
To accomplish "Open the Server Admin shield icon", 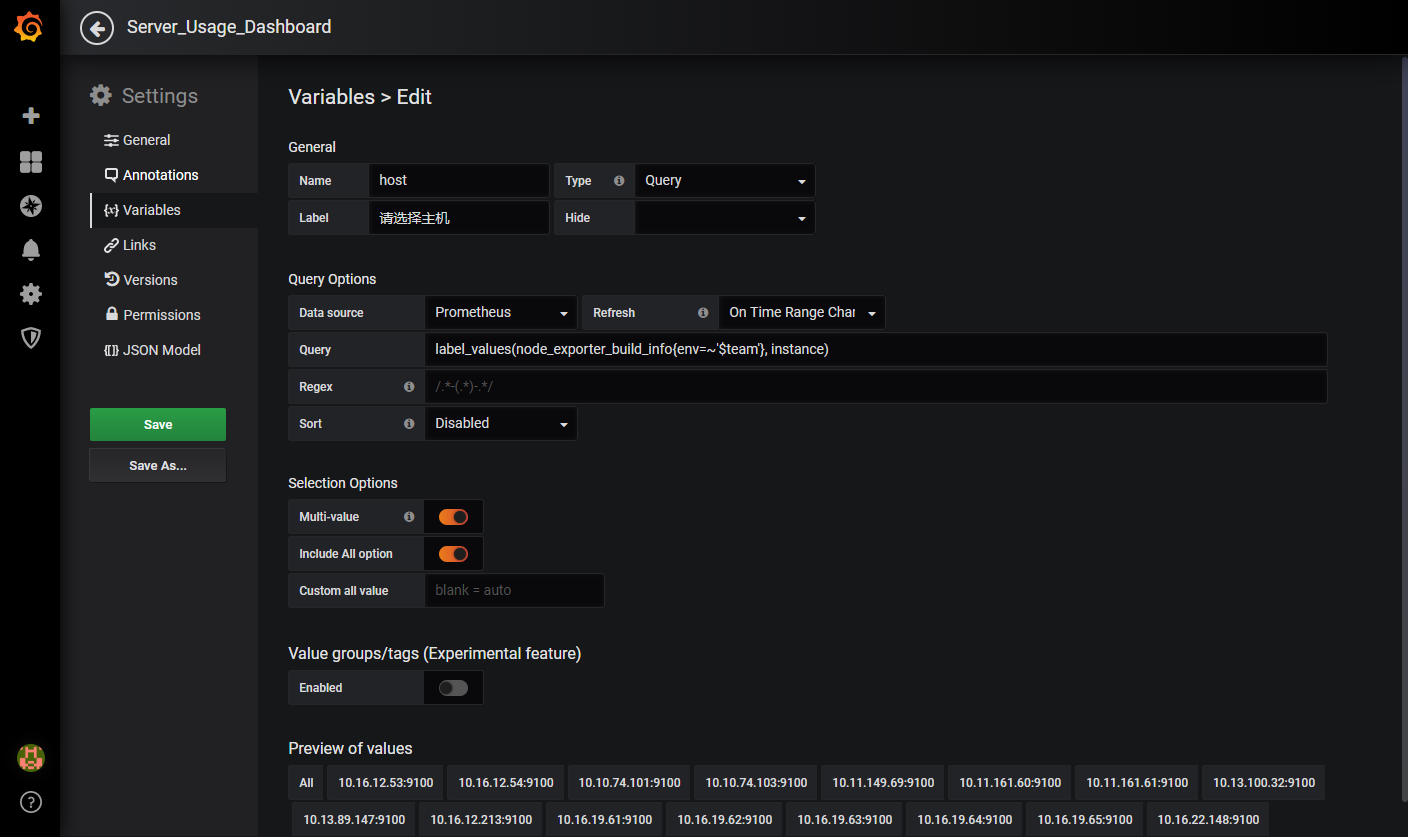I will click(x=31, y=338).
